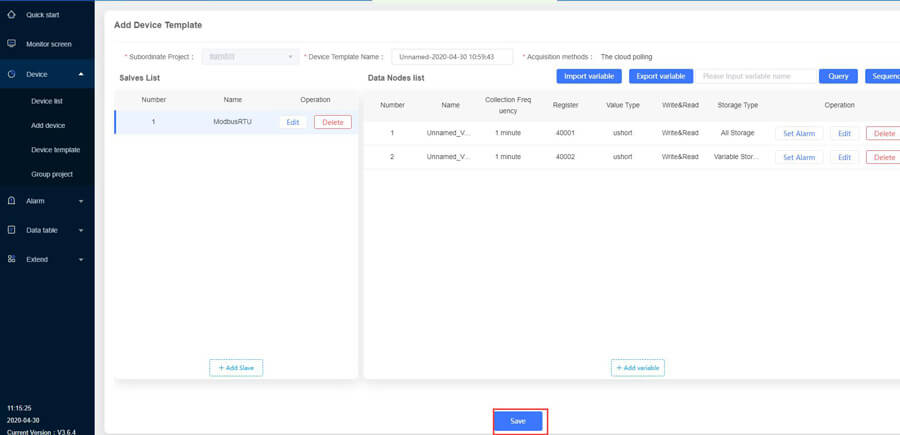The image size is (900, 435).
Task: Click the variable name search field
Action: pyautogui.click(x=756, y=76)
